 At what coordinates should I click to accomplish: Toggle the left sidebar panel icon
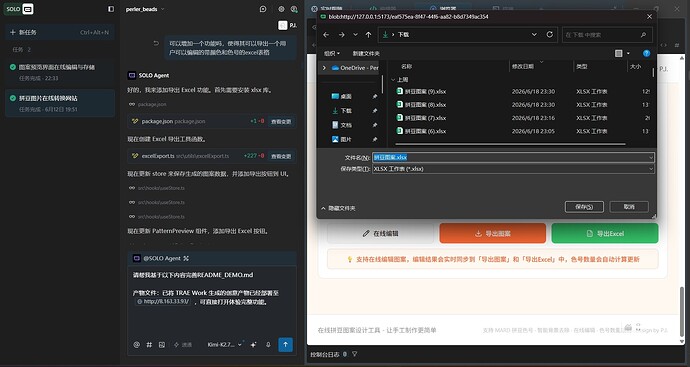click(111, 9)
